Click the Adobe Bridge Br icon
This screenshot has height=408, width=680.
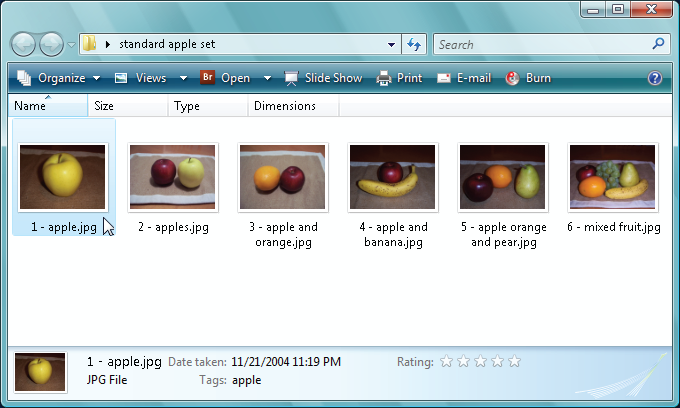point(207,77)
